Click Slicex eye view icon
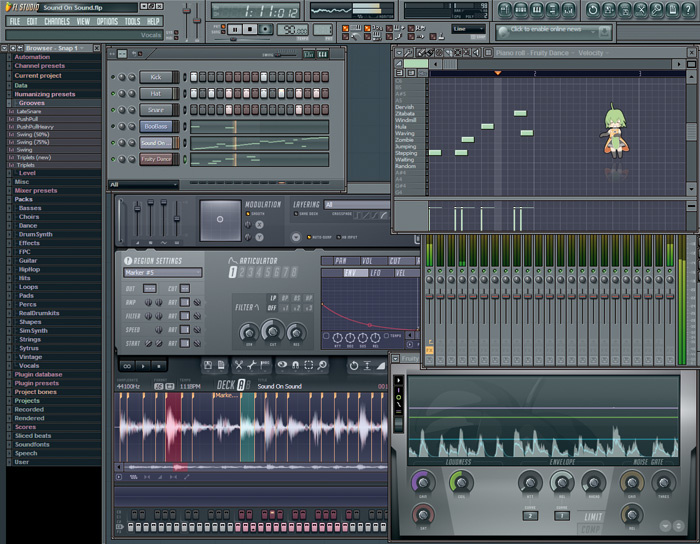This screenshot has width=700, height=544. tap(282, 365)
